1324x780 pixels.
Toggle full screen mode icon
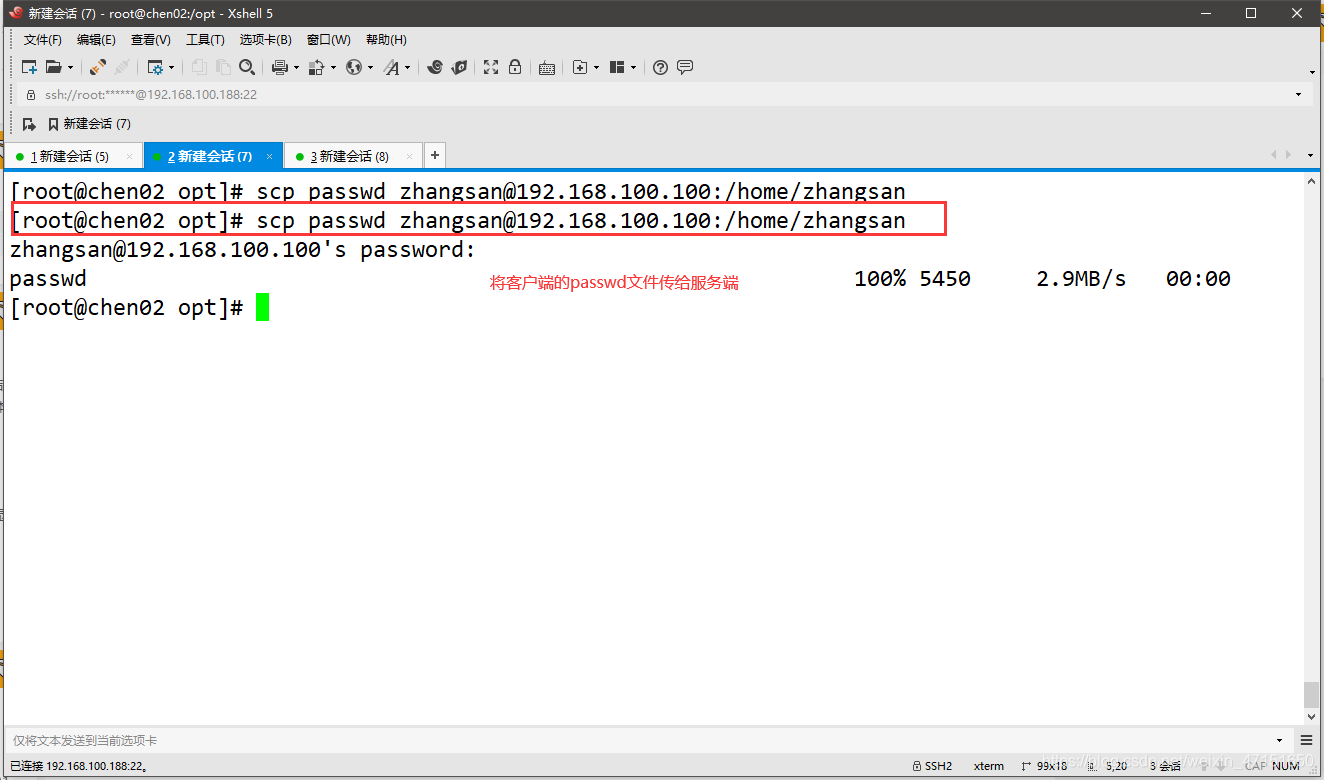click(x=491, y=67)
